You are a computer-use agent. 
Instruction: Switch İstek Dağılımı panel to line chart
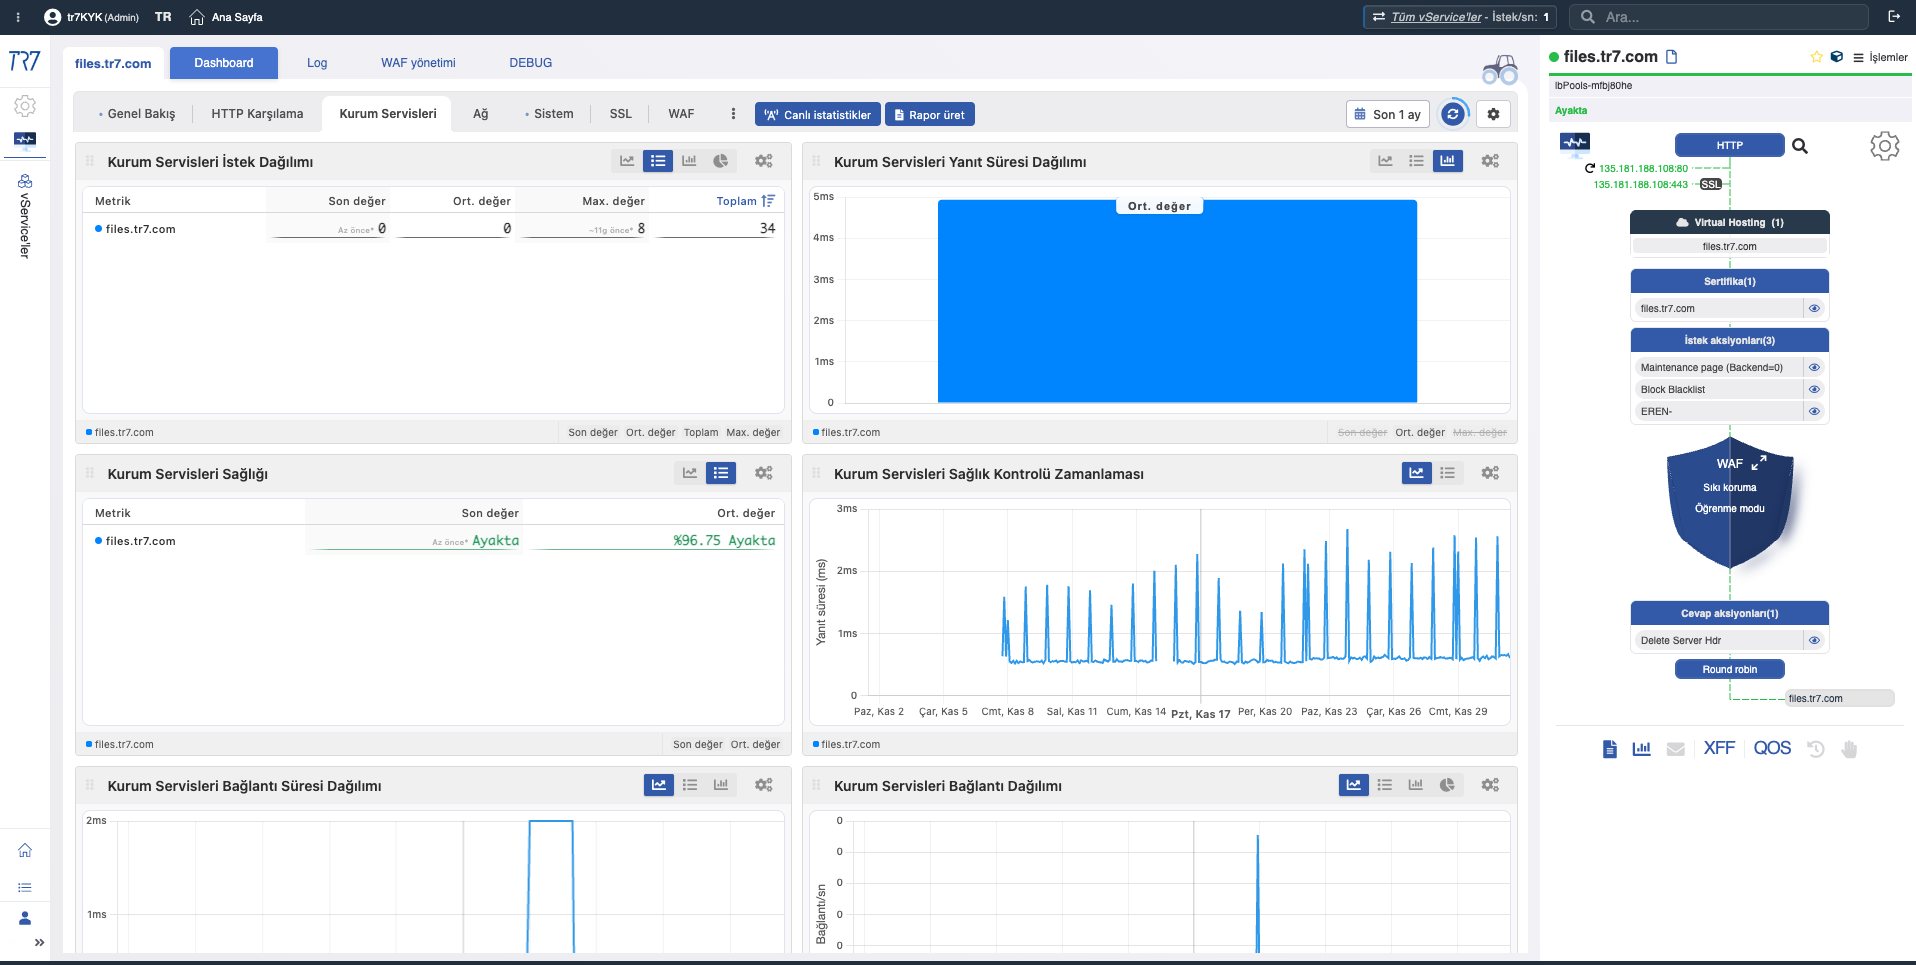point(627,161)
